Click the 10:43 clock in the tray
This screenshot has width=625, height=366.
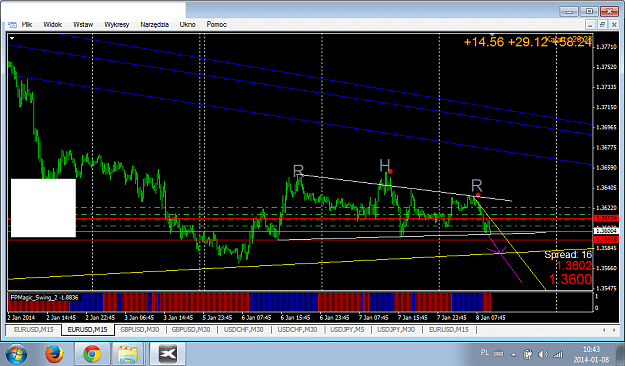click(x=591, y=350)
